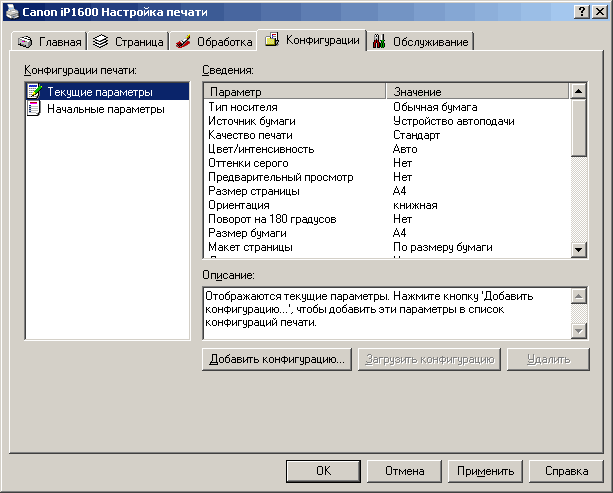Click the printer icon in title bar
613x493 pixels.
(12, 12)
